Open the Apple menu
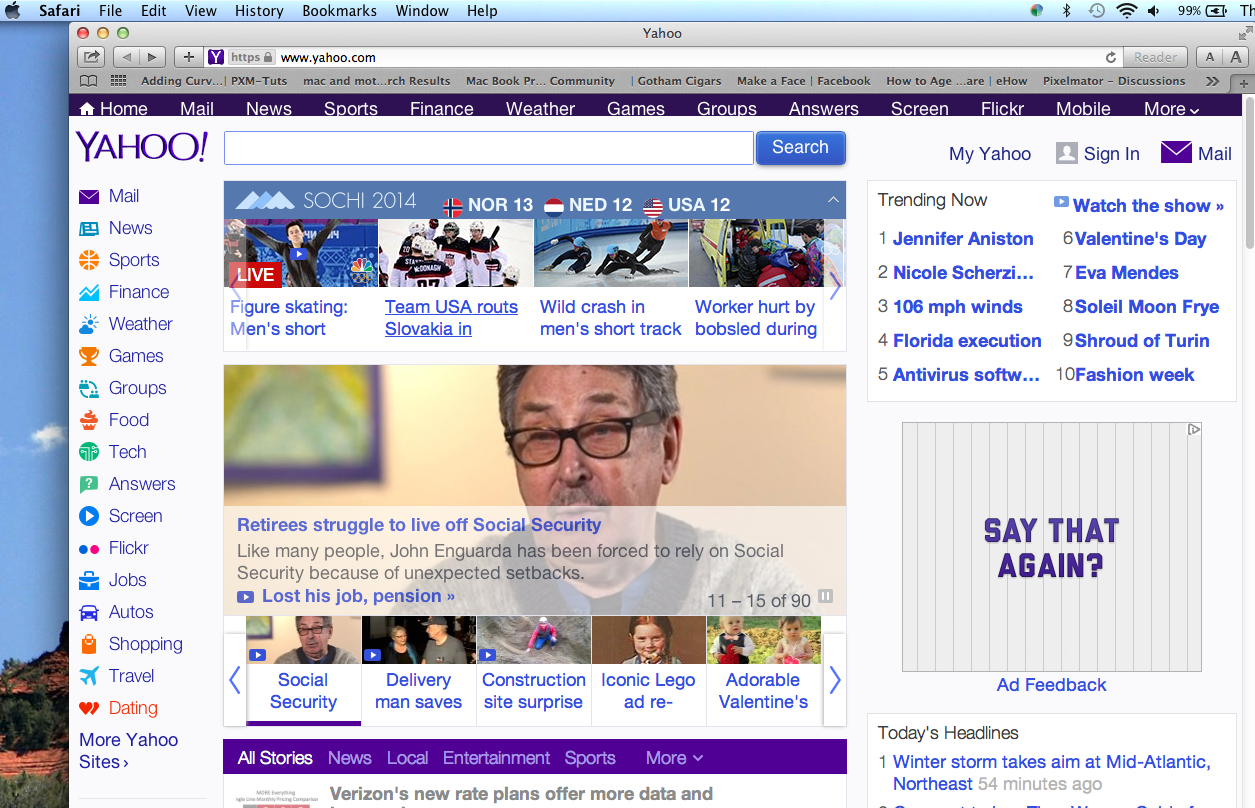 pos(13,11)
